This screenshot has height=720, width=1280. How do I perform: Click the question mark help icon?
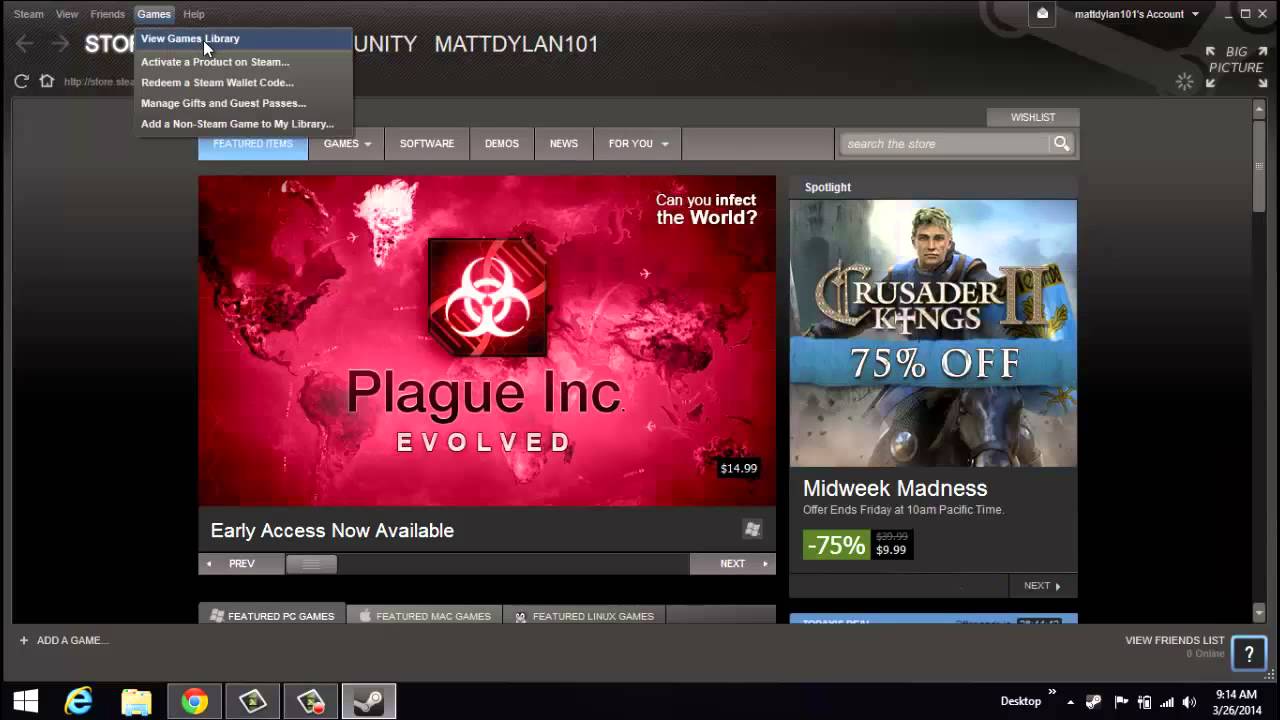point(1249,654)
